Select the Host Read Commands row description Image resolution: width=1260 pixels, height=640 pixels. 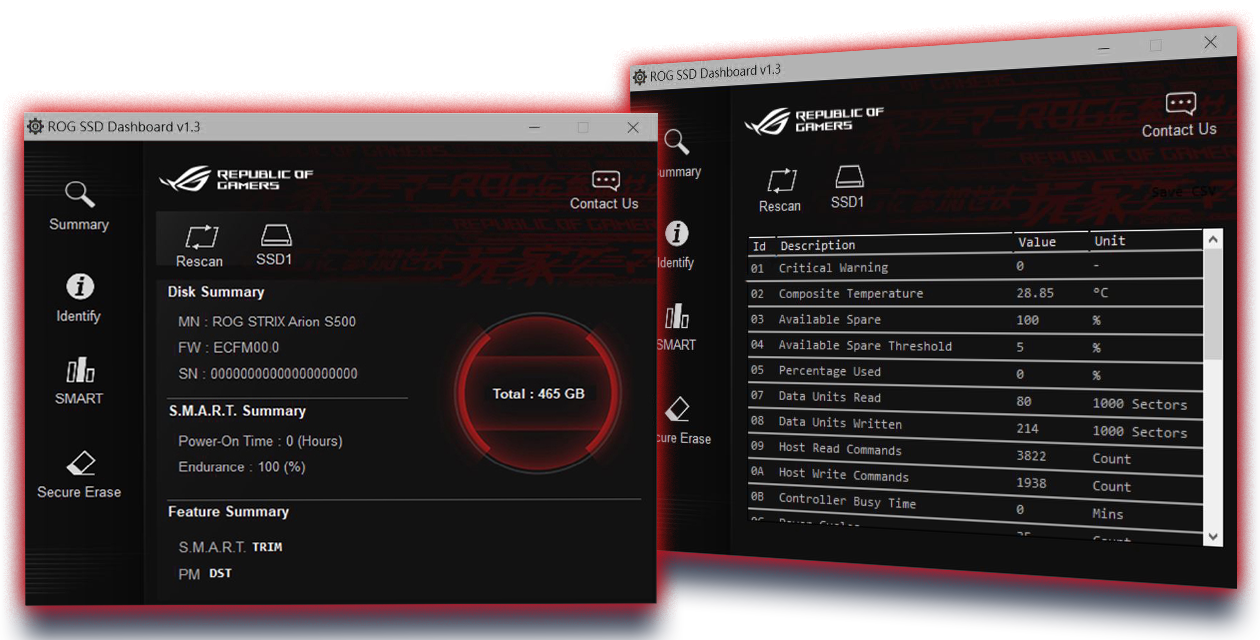(x=840, y=449)
